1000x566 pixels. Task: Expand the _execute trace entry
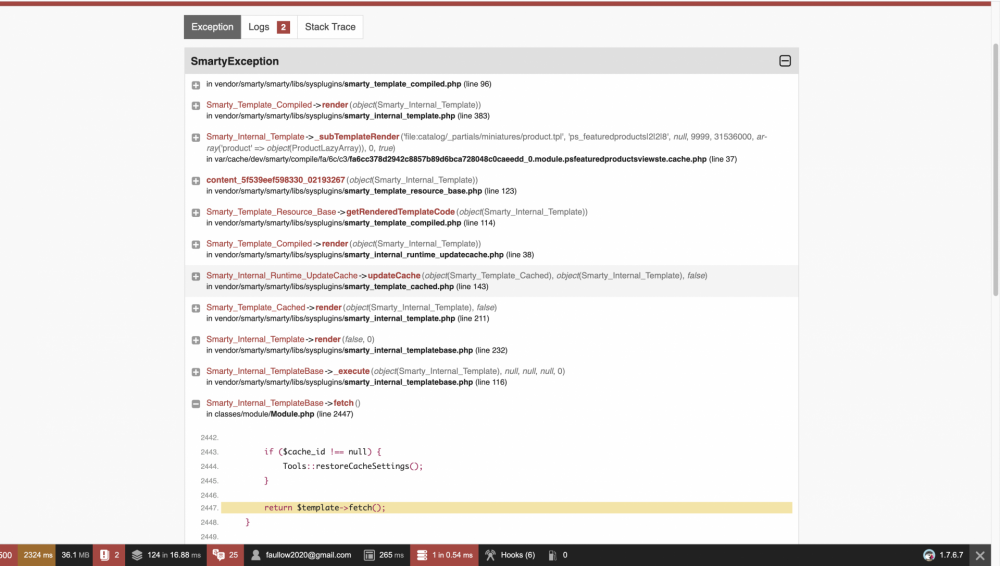tap(196, 372)
